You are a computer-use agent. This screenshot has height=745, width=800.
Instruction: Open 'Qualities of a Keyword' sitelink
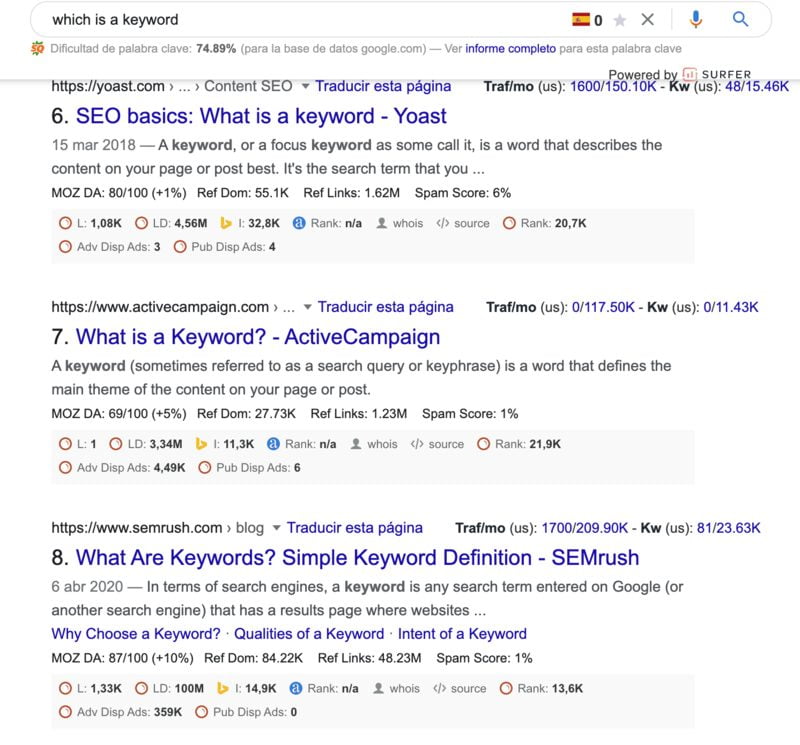click(309, 634)
